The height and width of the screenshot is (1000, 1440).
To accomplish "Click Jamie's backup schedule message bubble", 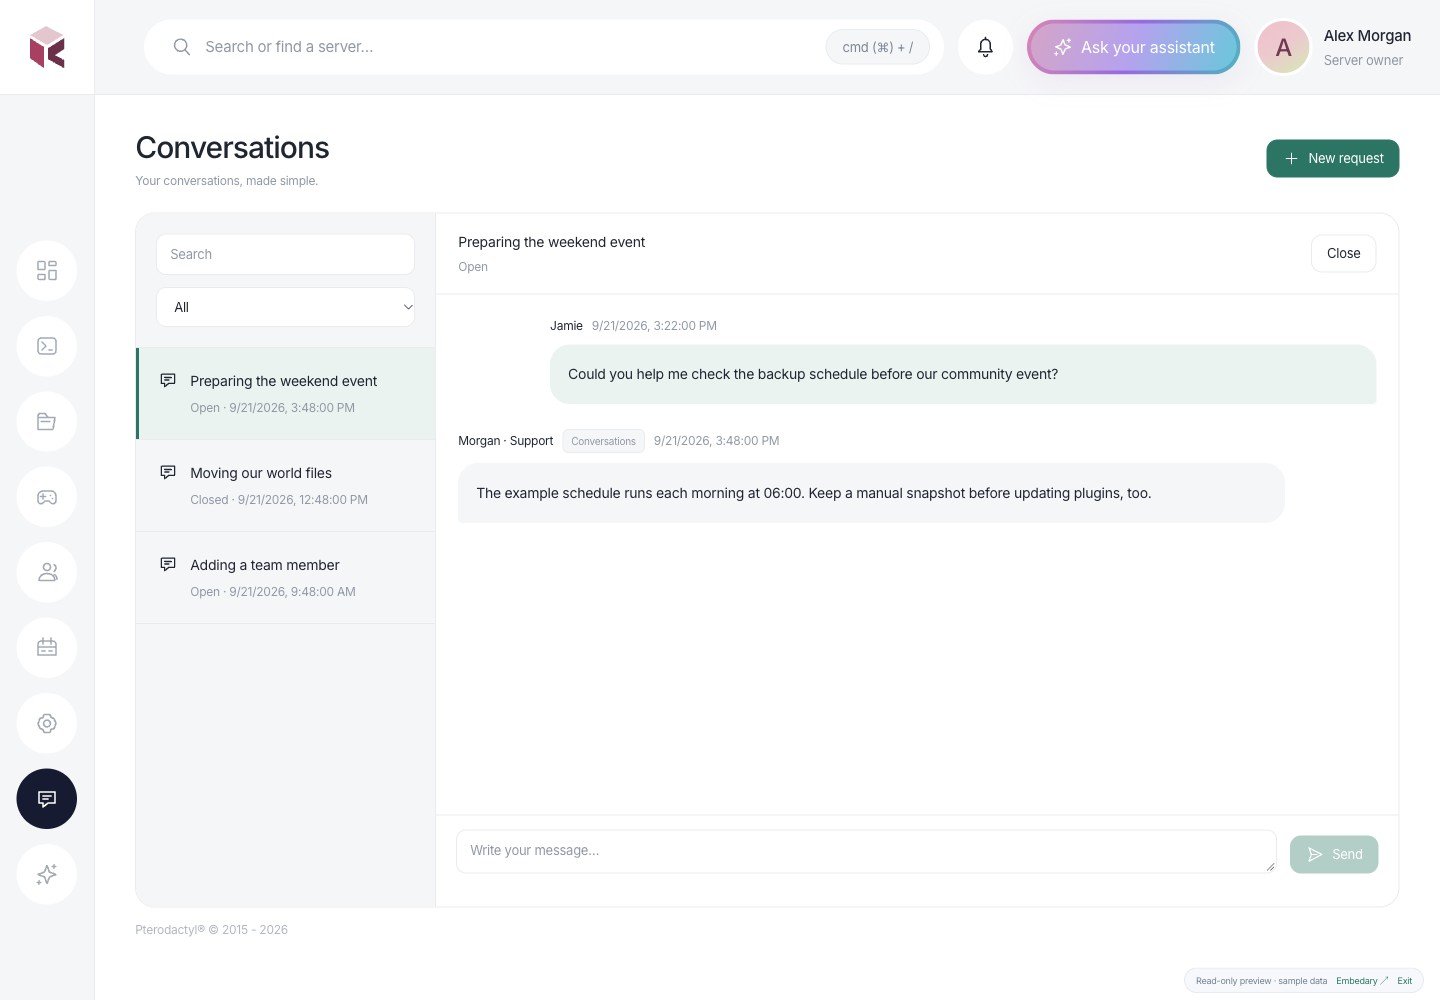I will 963,374.
